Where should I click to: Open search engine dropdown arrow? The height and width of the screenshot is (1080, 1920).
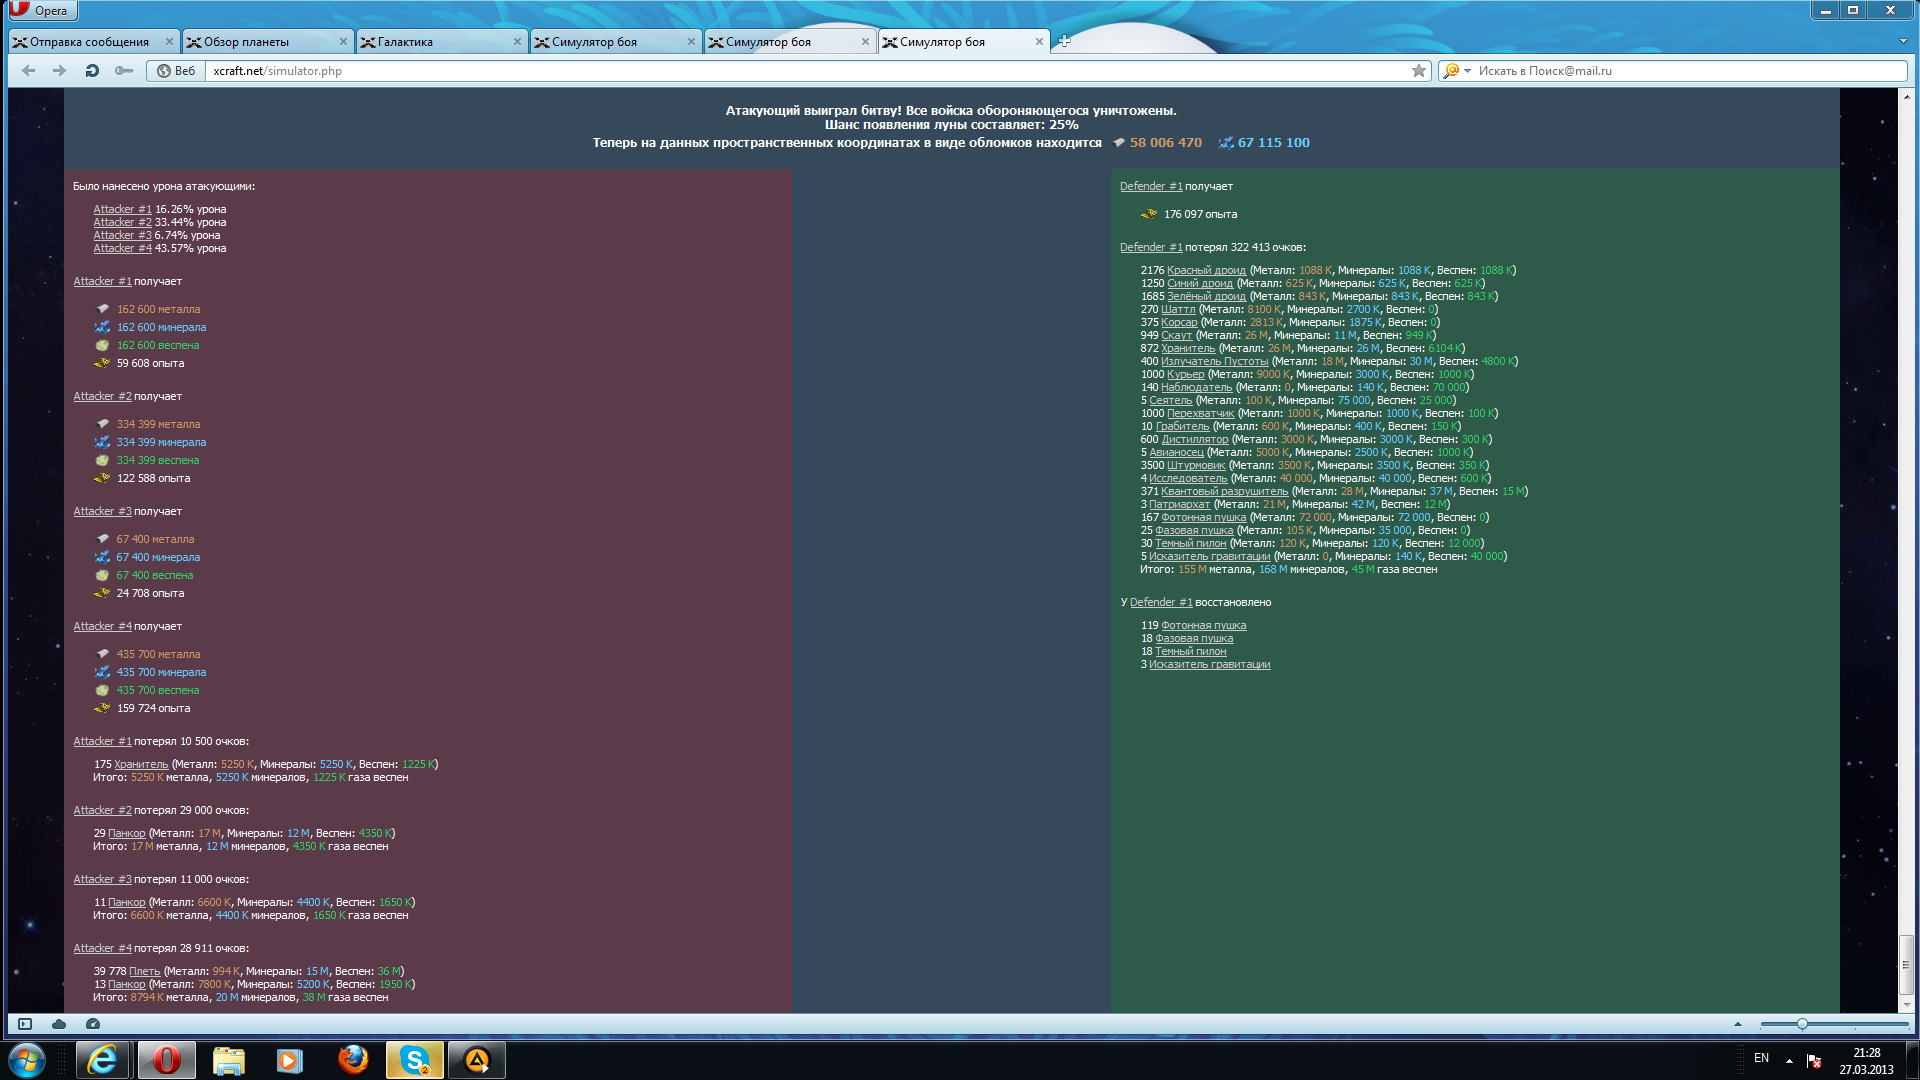(x=1467, y=71)
